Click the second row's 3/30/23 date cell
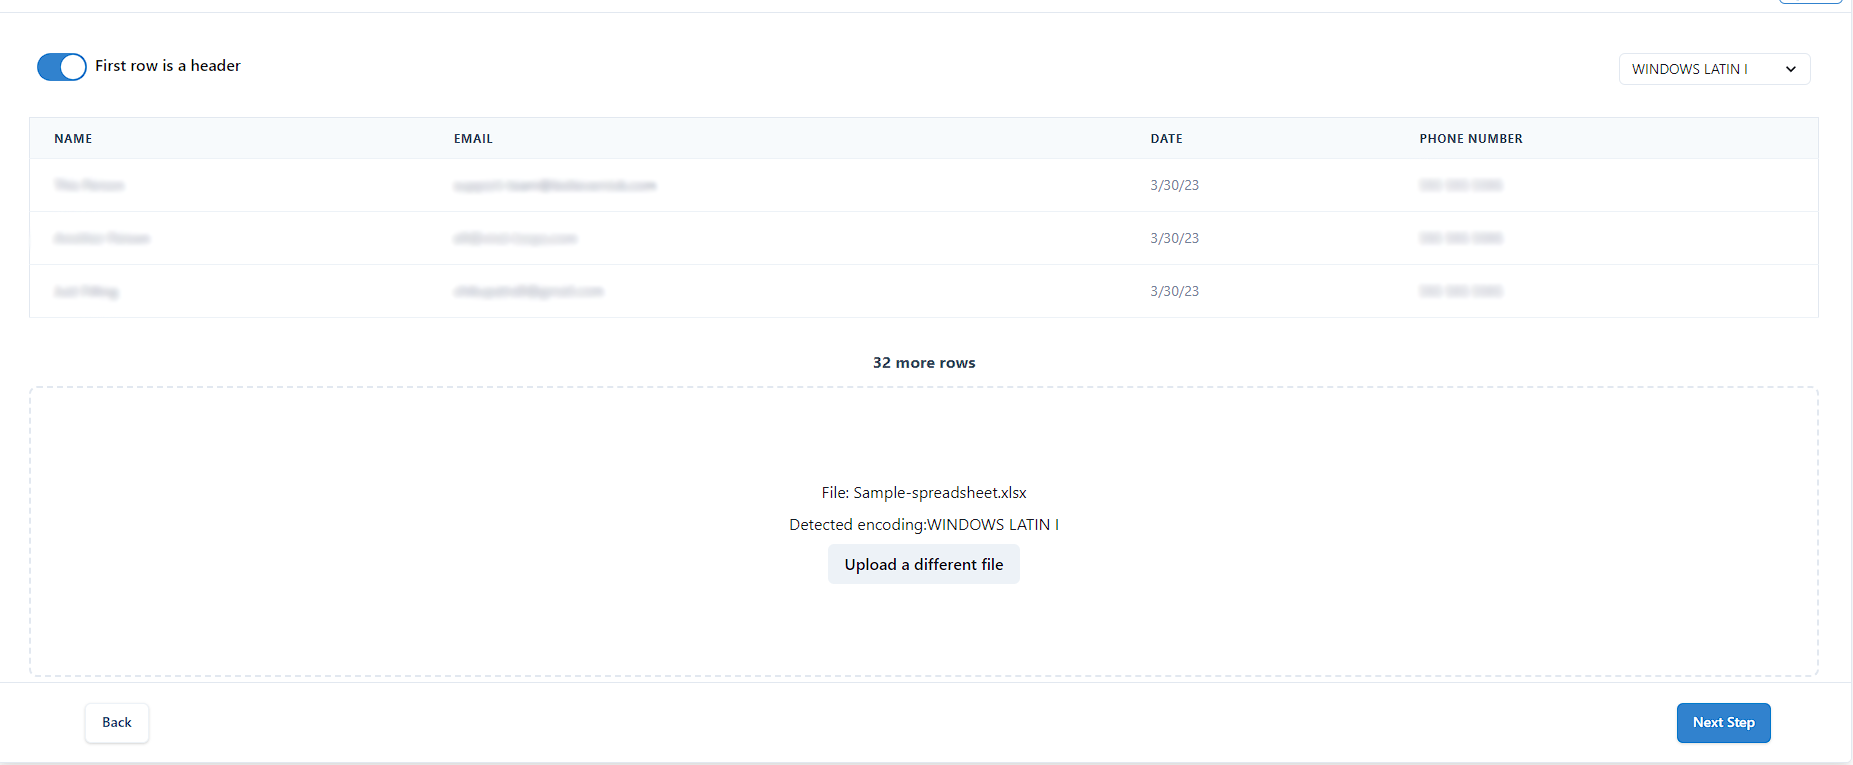The width and height of the screenshot is (1853, 765). click(1174, 238)
